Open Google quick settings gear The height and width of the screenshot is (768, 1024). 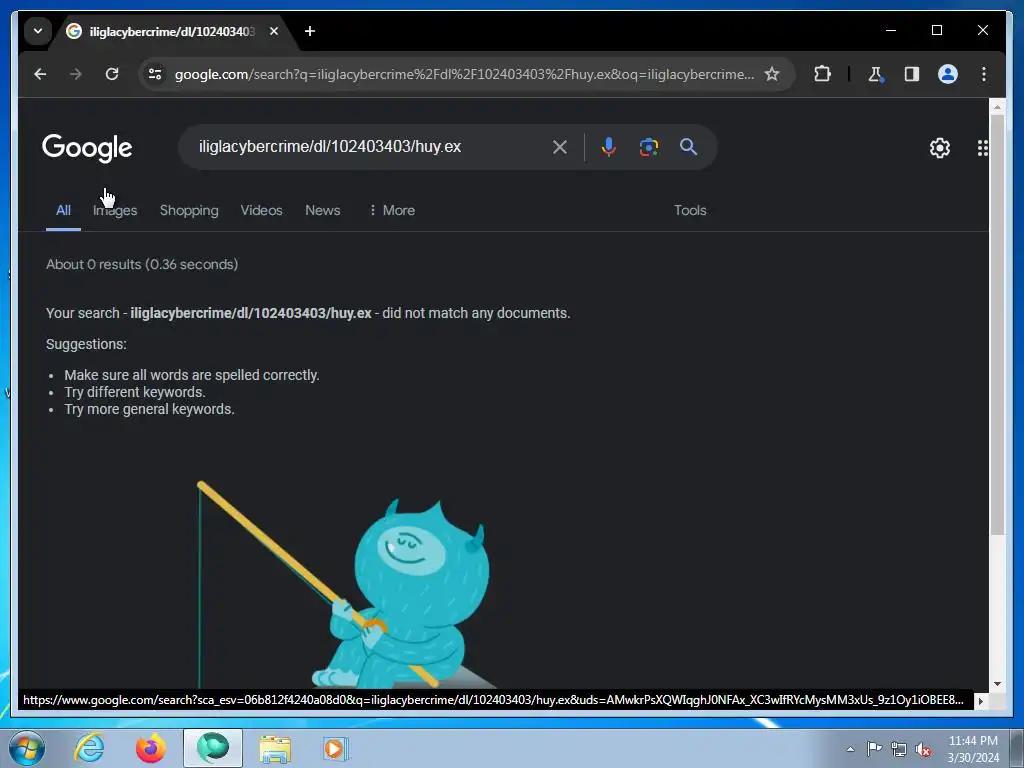tap(940, 148)
